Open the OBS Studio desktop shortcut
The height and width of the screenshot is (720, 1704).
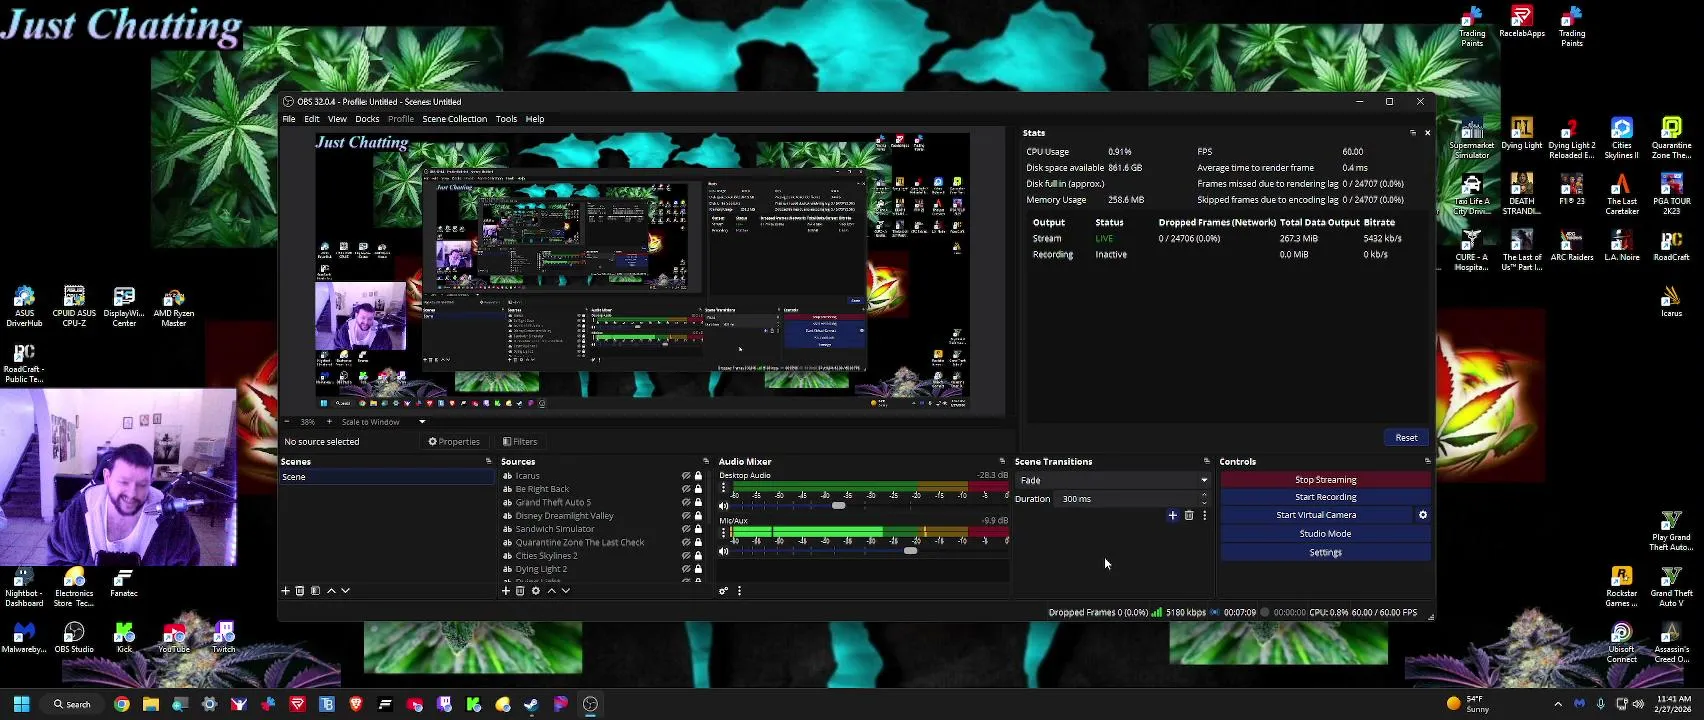coord(74,637)
